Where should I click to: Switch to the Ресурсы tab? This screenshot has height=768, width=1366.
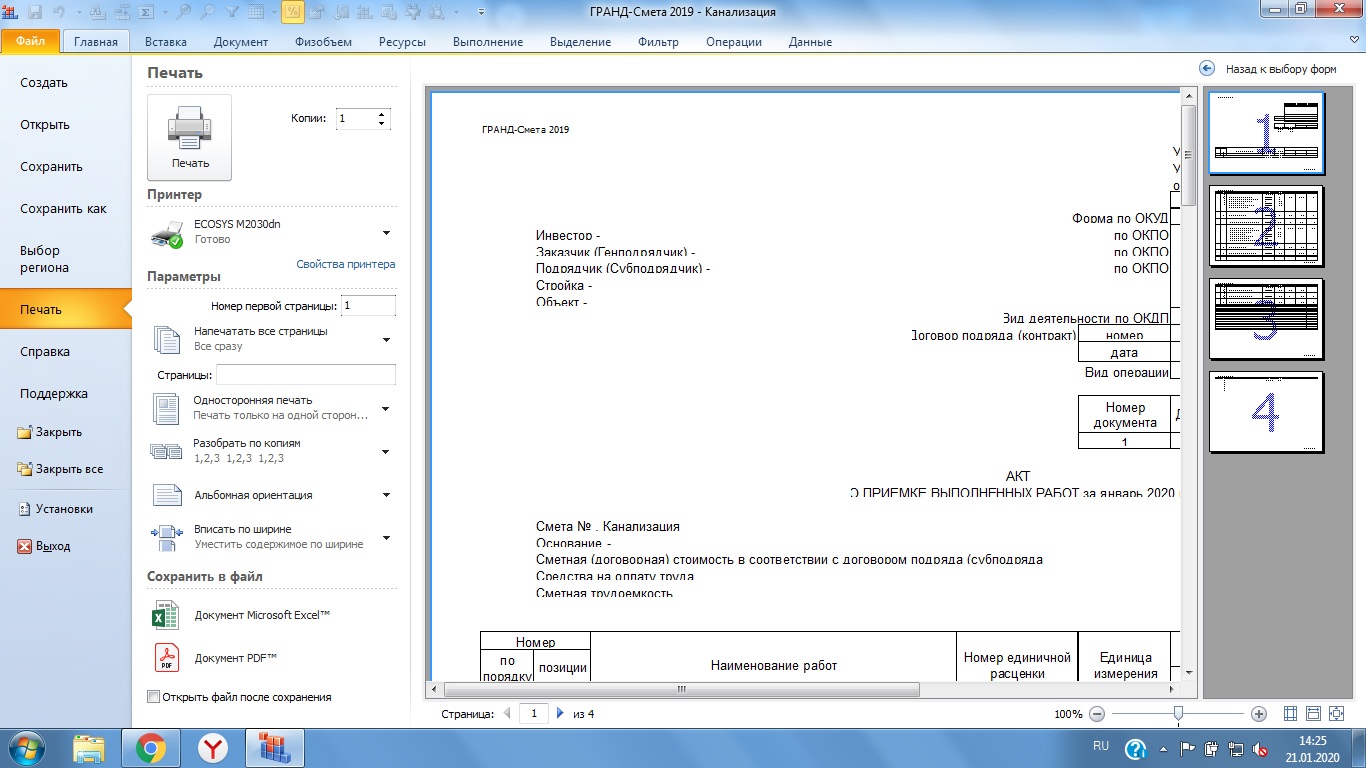pos(402,42)
